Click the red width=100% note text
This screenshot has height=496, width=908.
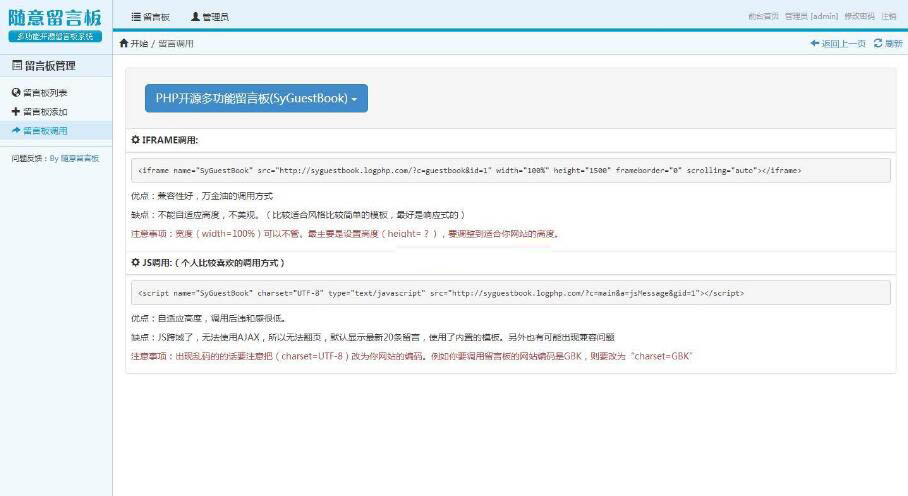[346, 234]
